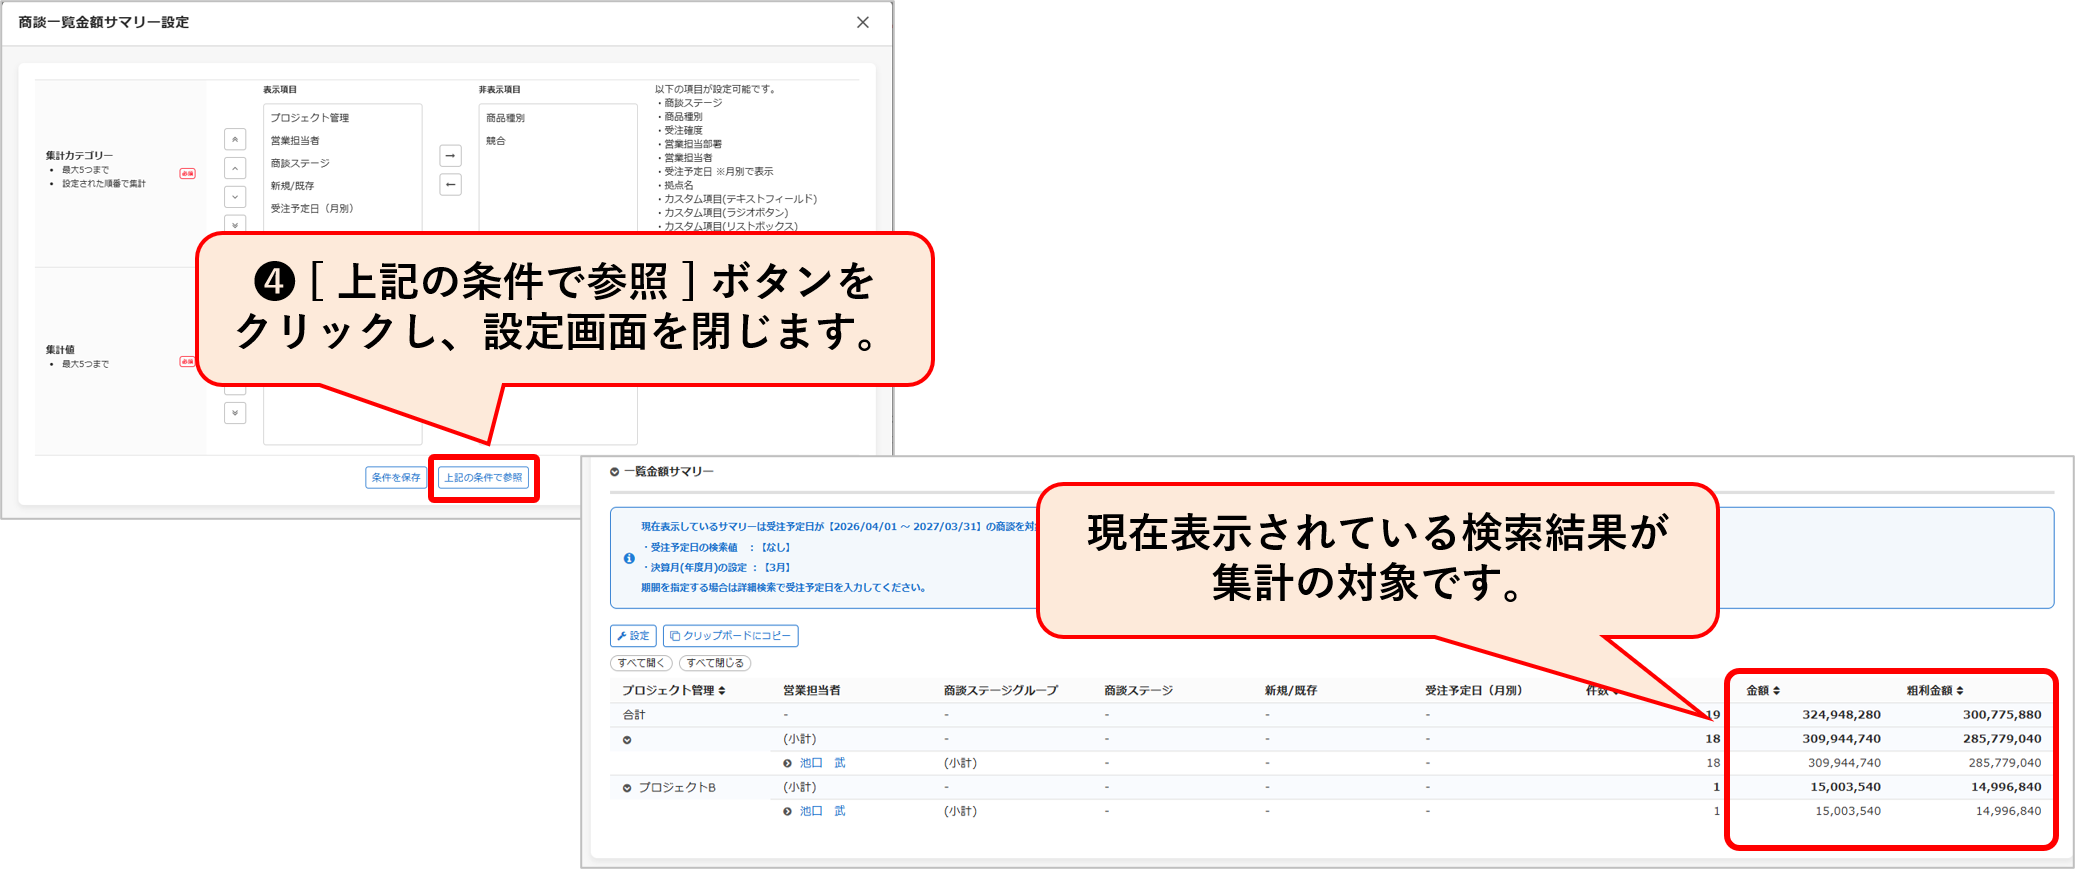This screenshot has width=2075, height=869.
Task: Select 受注予定日（月別） in 表示項目 list
Action: click(312, 209)
